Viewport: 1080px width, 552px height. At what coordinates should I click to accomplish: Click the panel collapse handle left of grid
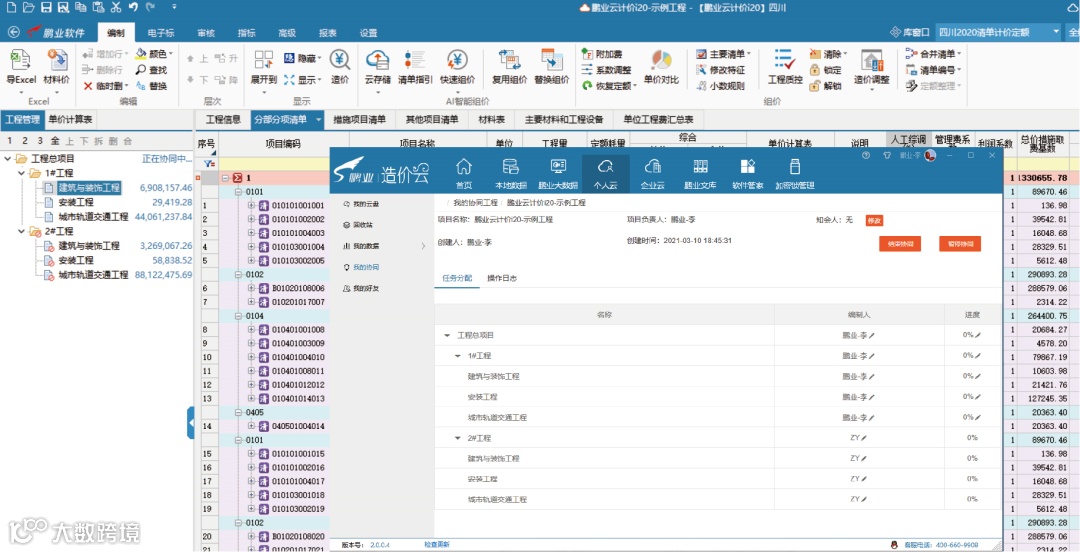coord(191,422)
